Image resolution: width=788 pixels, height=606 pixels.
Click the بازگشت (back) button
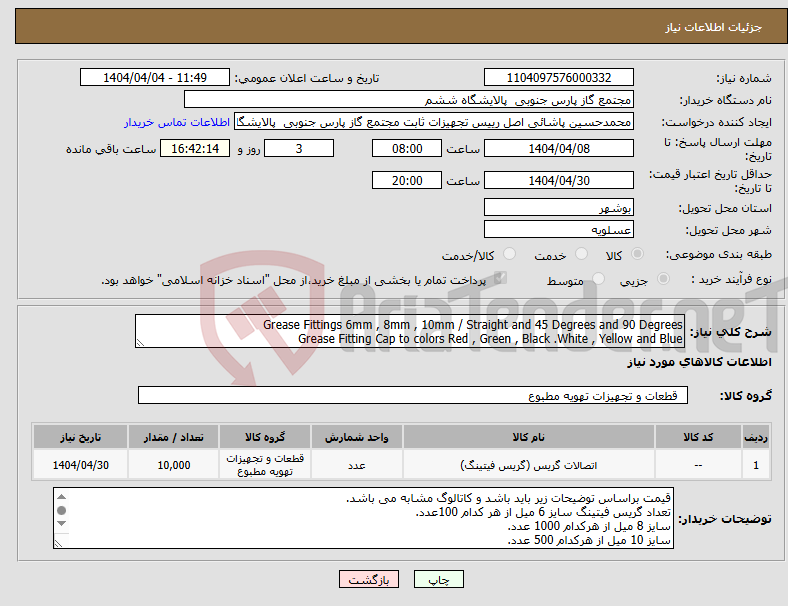coord(368,579)
